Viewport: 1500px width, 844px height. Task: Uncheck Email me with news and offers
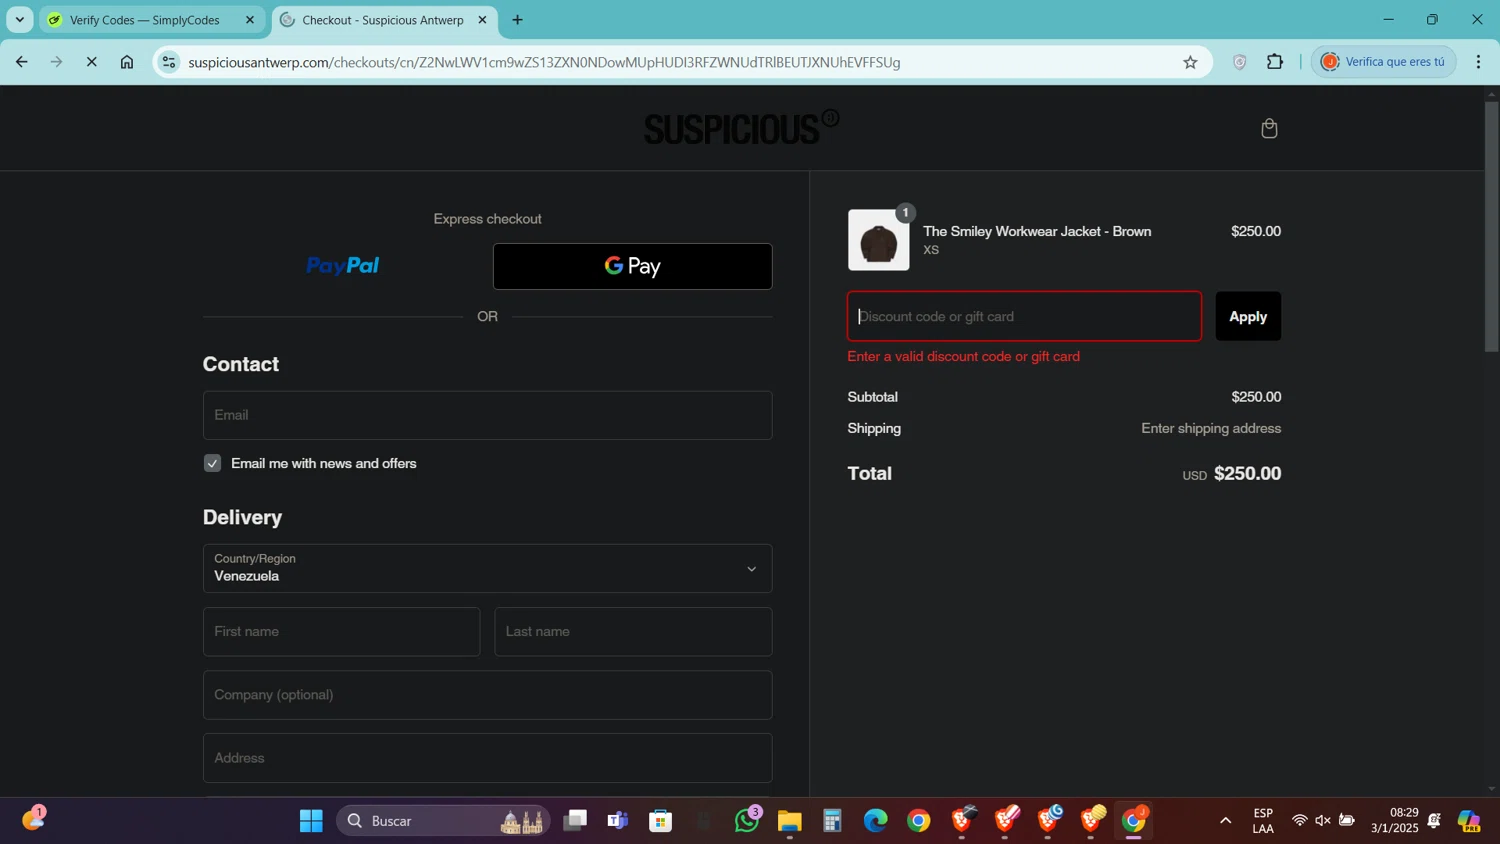pyautogui.click(x=212, y=463)
